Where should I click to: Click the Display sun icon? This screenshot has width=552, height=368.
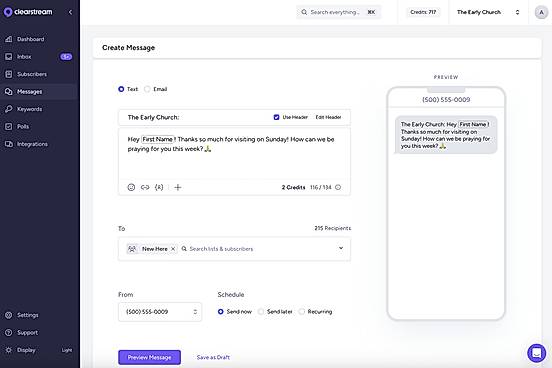tap(9, 350)
